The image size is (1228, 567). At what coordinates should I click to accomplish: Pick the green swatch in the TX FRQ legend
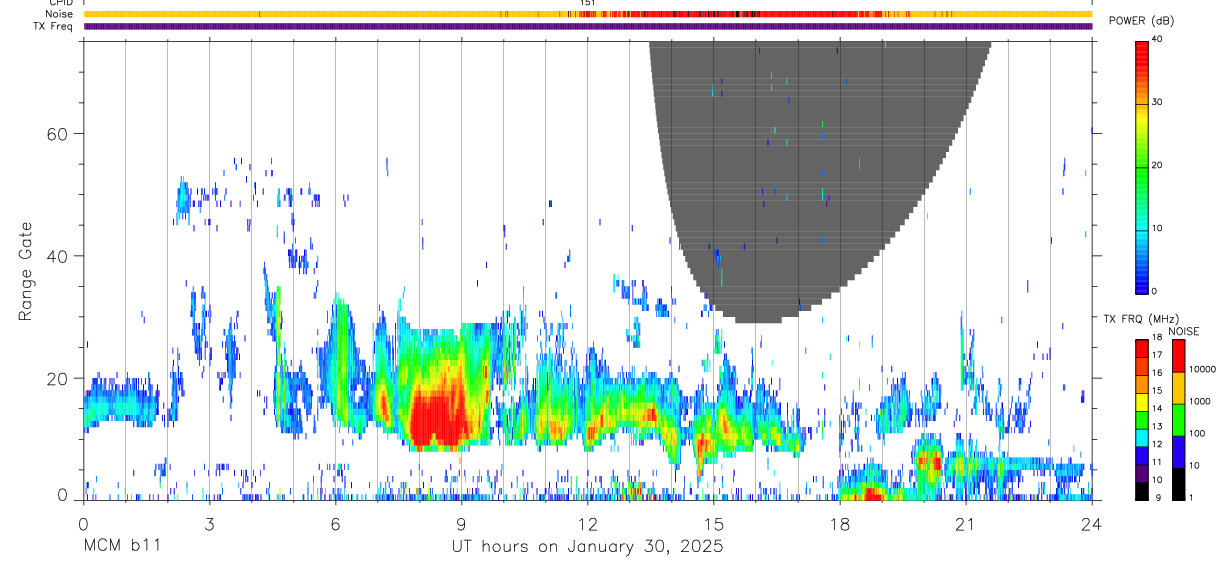(1142, 420)
